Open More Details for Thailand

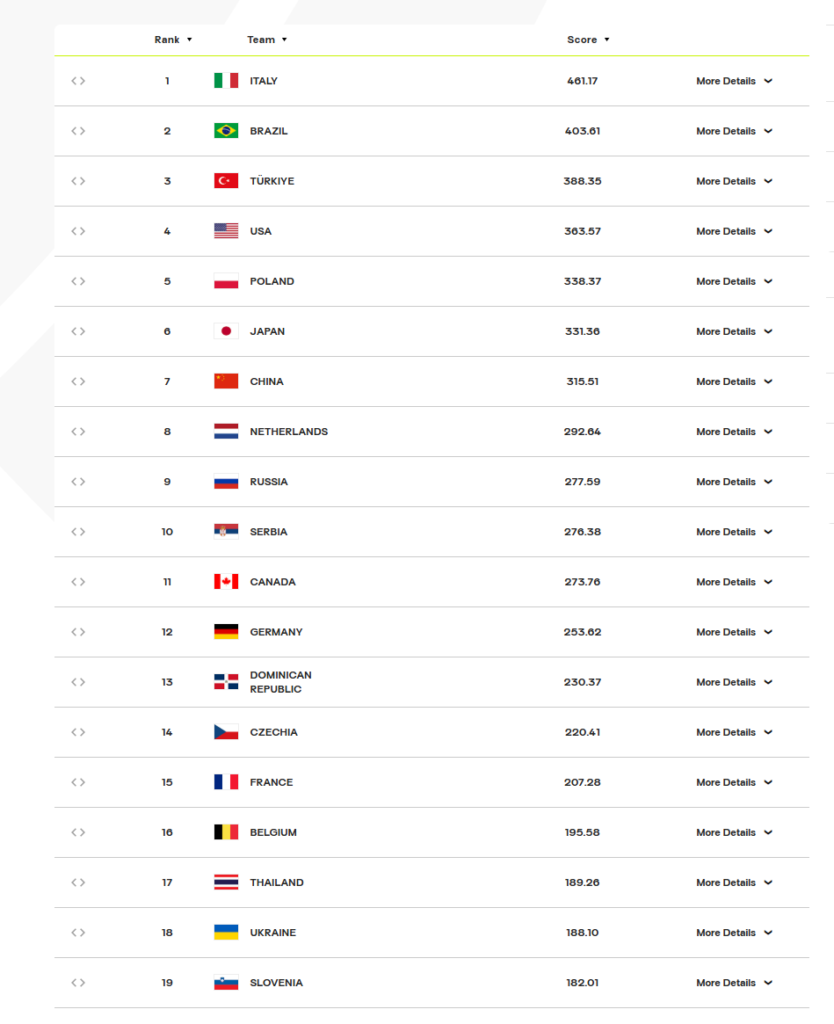pos(734,882)
